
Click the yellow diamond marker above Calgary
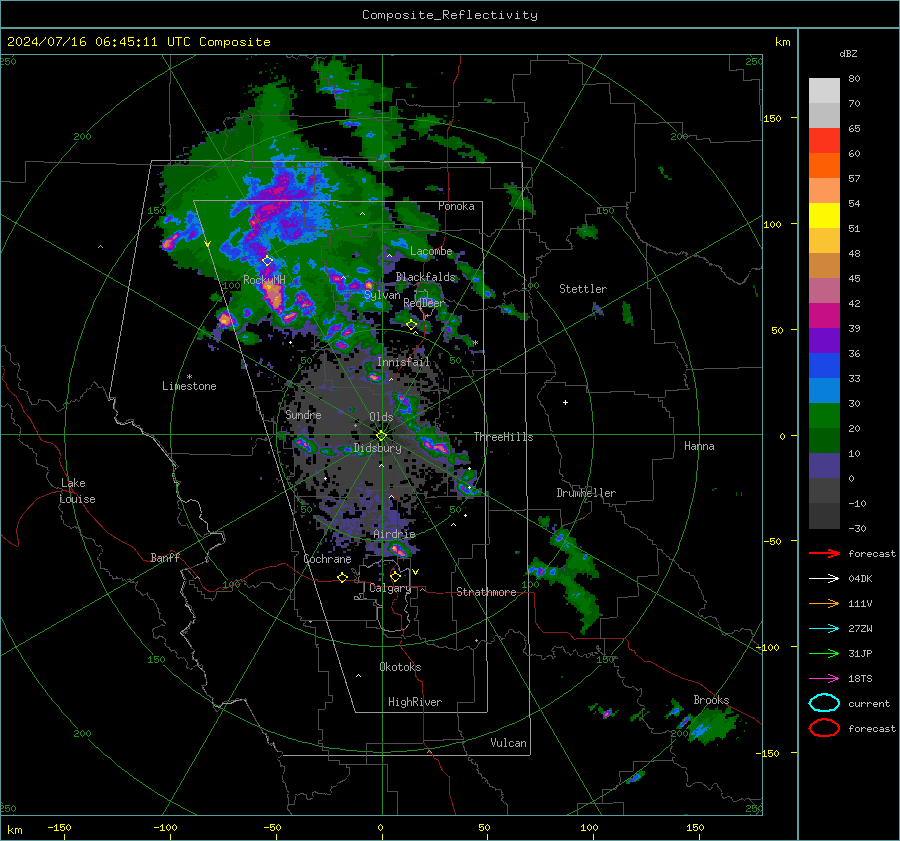click(x=395, y=576)
